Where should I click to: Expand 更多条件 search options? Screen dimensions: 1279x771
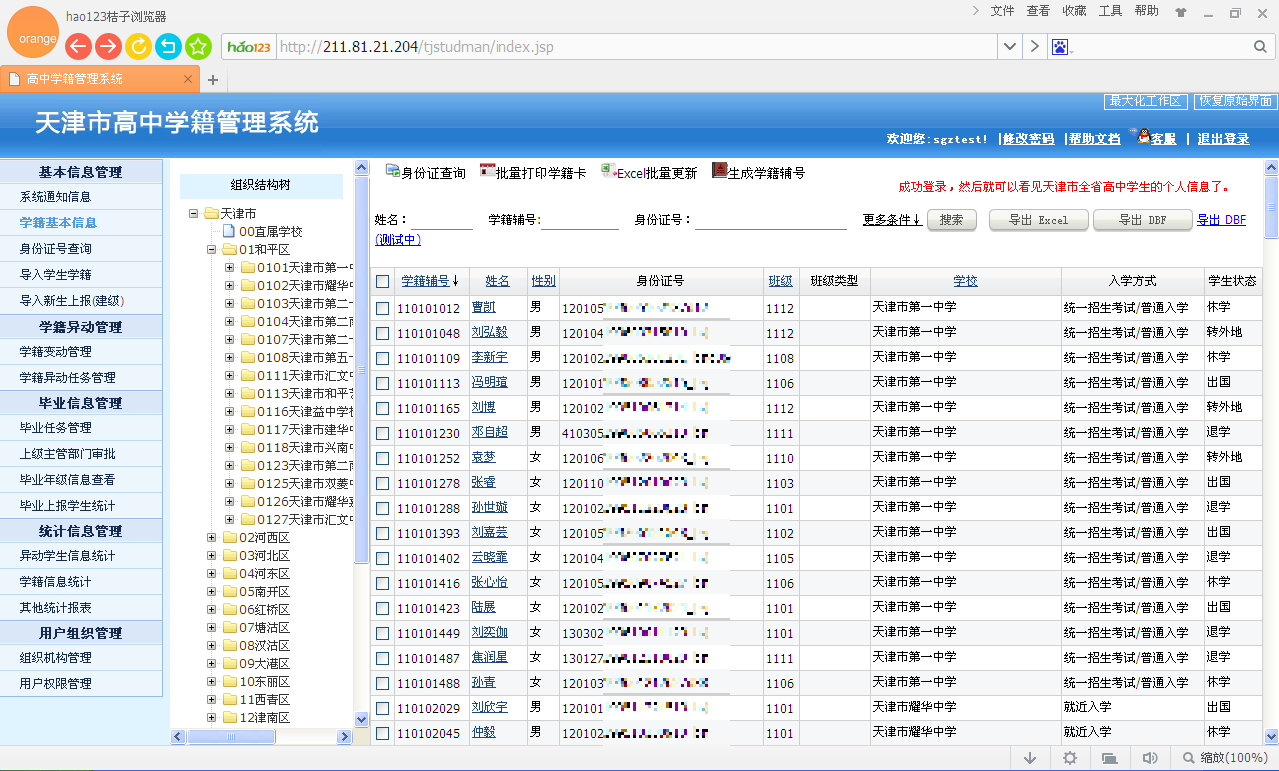click(x=892, y=220)
